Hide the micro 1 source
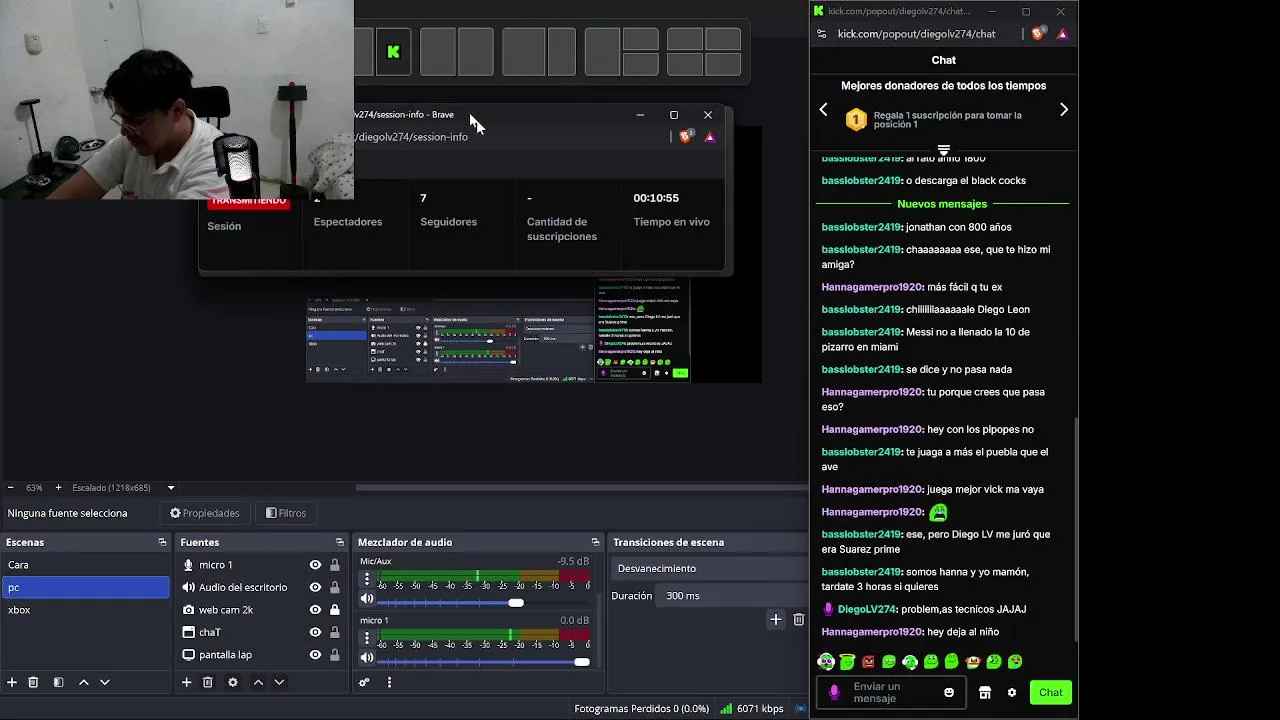Screen dimensions: 1280x720 (315, 565)
